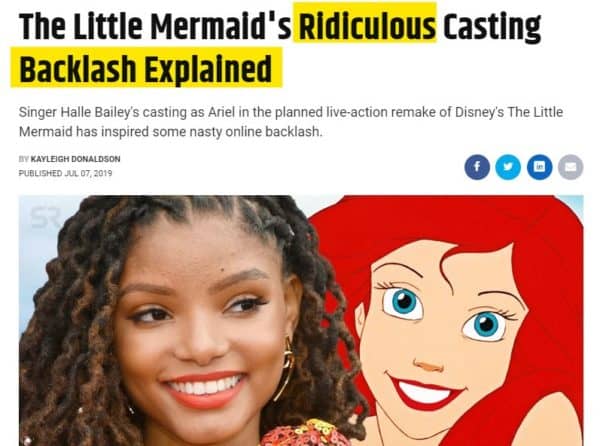Share the article on Twitter
This screenshot has width=600, height=446.
pyautogui.click(x=508, y=167)
